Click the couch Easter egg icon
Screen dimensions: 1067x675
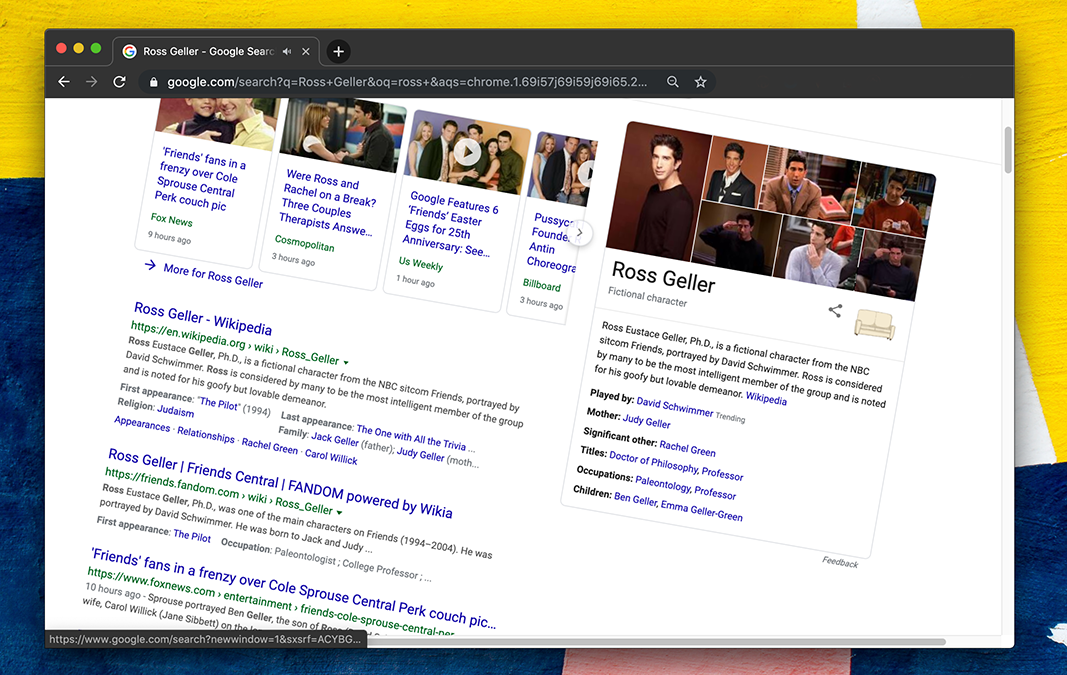[874, 324]
